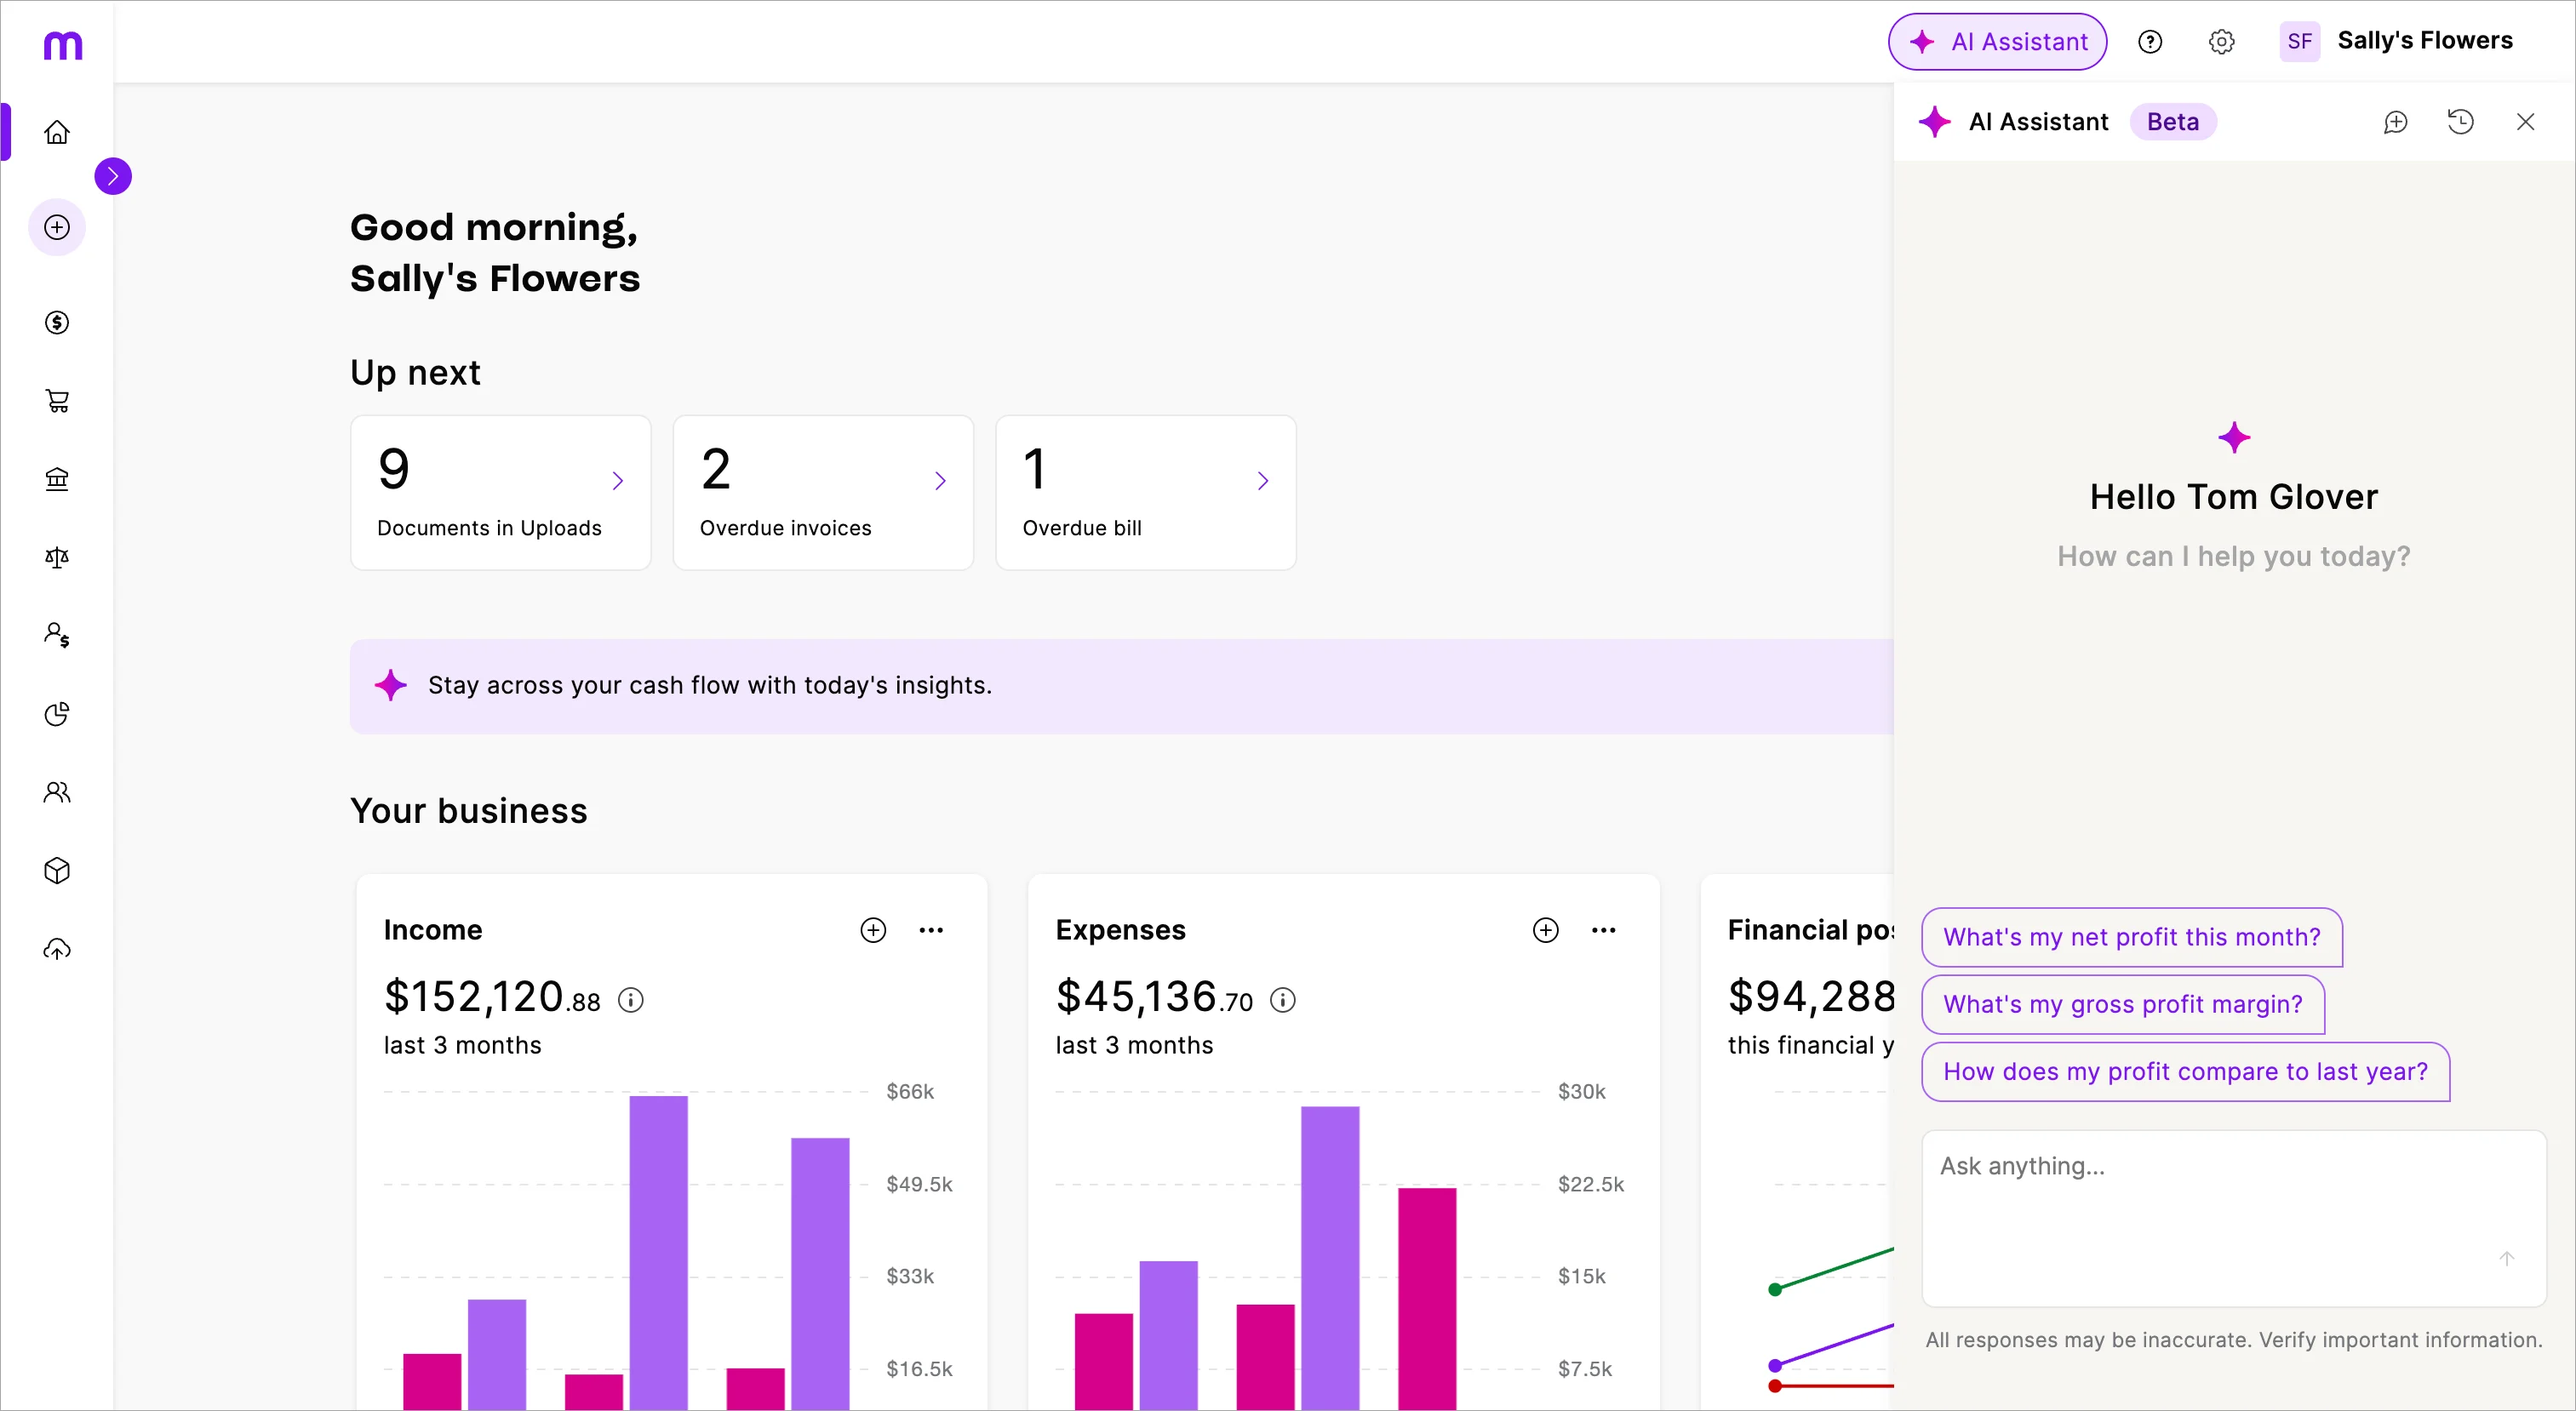Open the Contacts people icon in sidebar
The height and width of the screenshot is (1411, 2576).
(x=57, y=792)
